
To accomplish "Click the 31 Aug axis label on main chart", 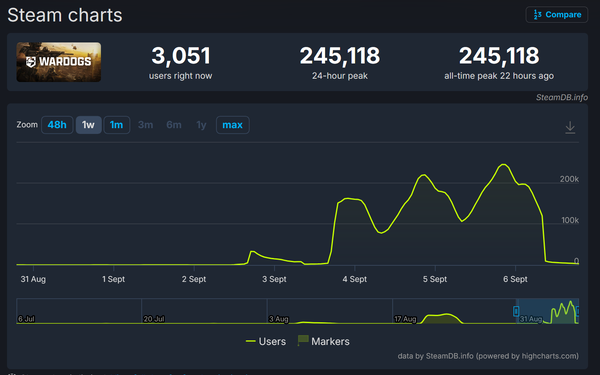I will coord(33,279).
